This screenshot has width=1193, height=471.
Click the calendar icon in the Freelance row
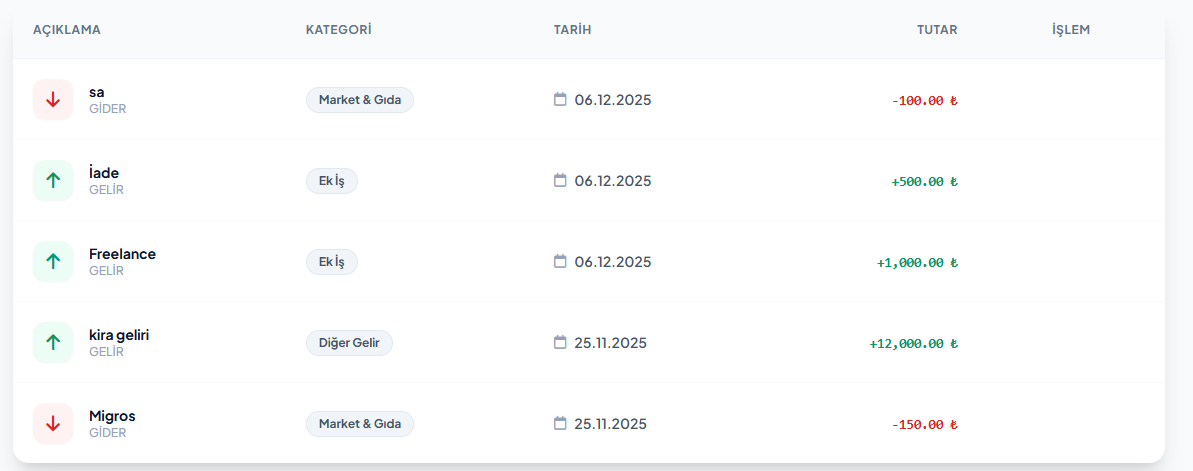(560, 261)
